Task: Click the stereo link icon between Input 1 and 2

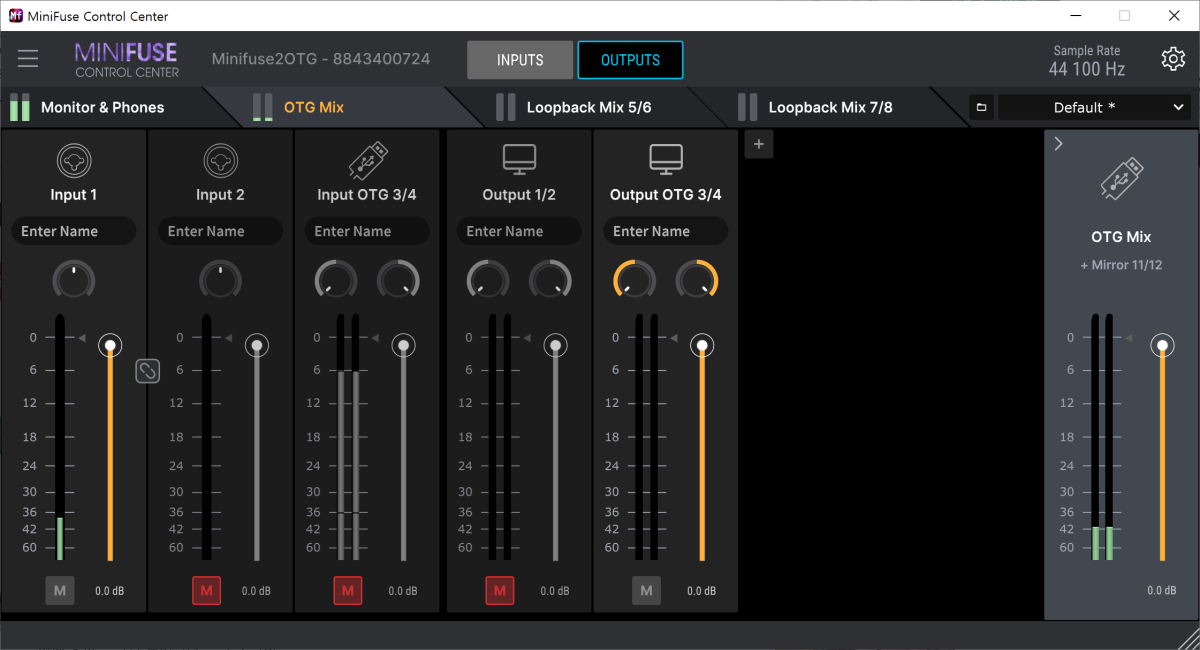Action: pos(147,371)
